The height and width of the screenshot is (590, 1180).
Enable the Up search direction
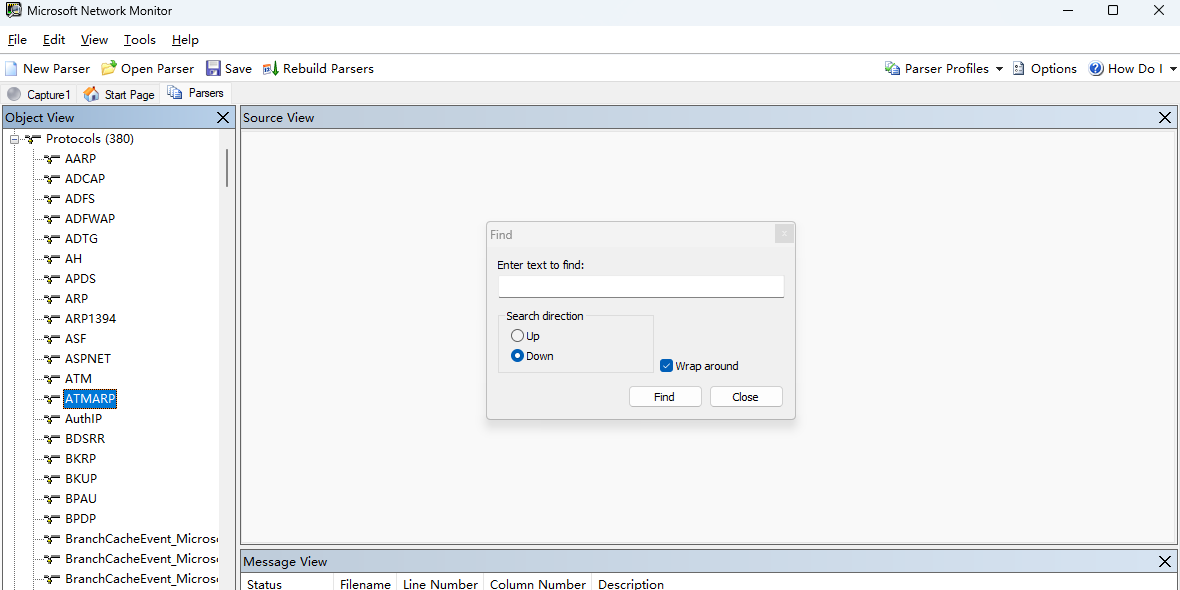click(x=517, y=336)
